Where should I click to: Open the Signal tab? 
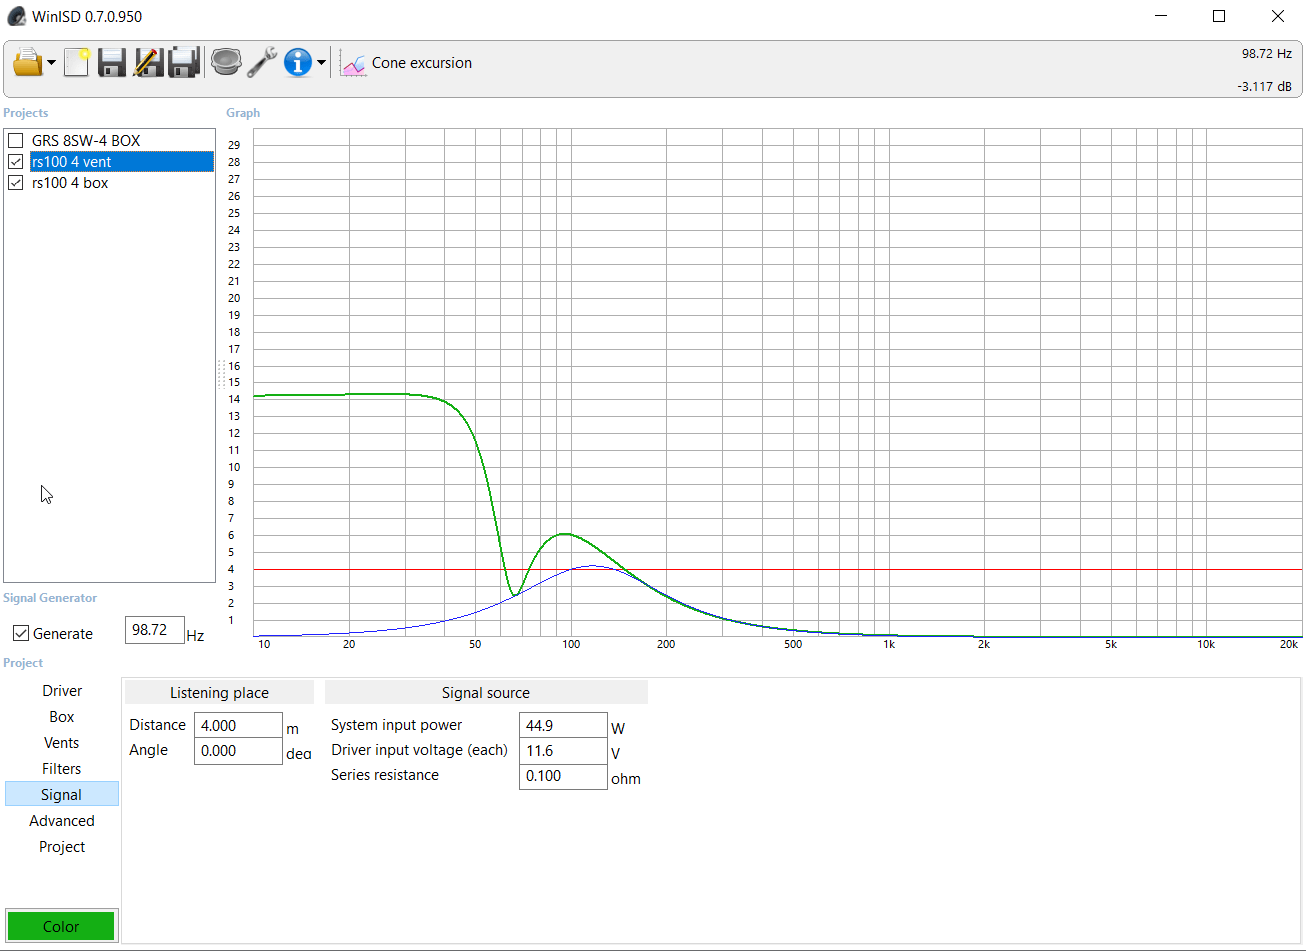point(62,795)
